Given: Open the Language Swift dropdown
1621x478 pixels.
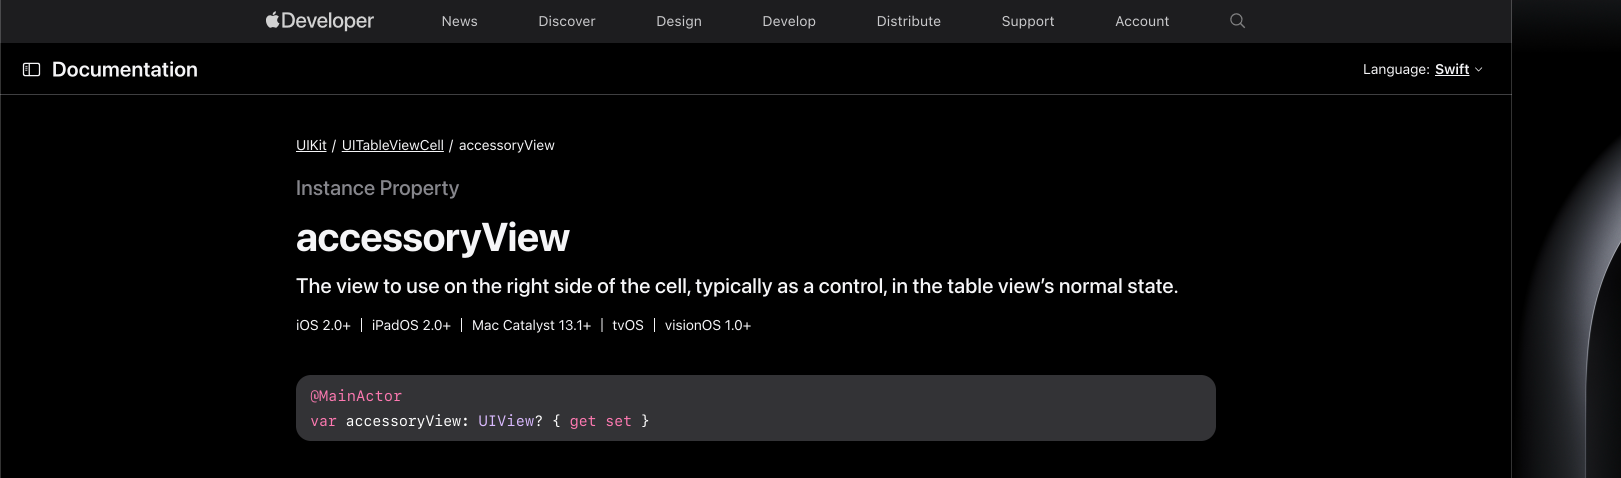Looking at the screenshot, I should click(1457, 70).
